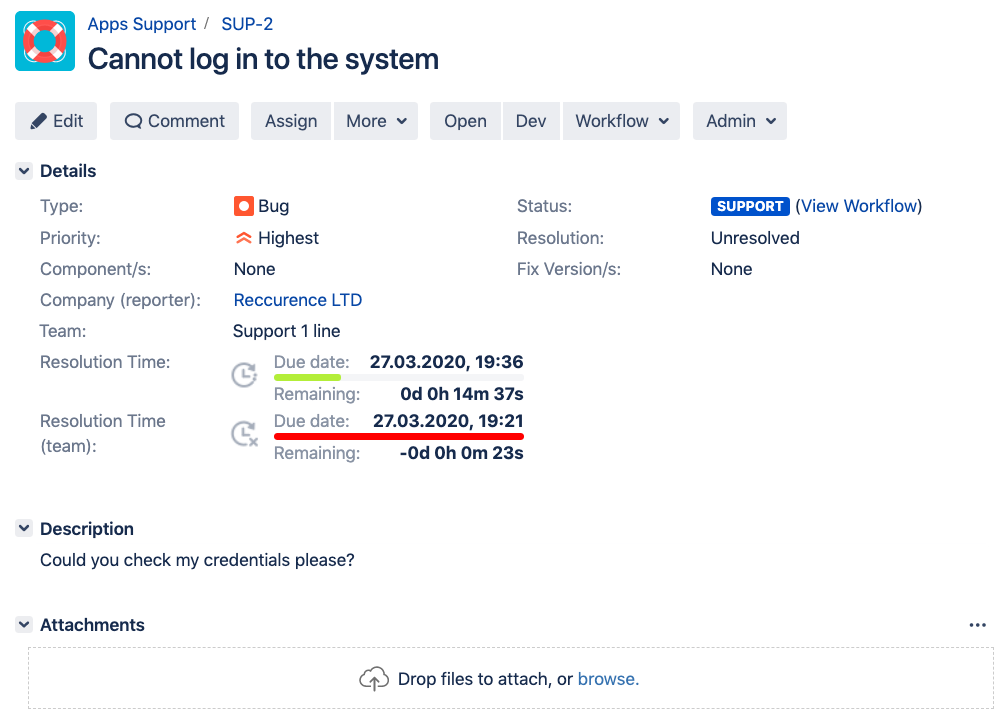Click the Resolution Time (team) breached clock icon
Viewport: 1007px width, 715px height.
point(245,434)
